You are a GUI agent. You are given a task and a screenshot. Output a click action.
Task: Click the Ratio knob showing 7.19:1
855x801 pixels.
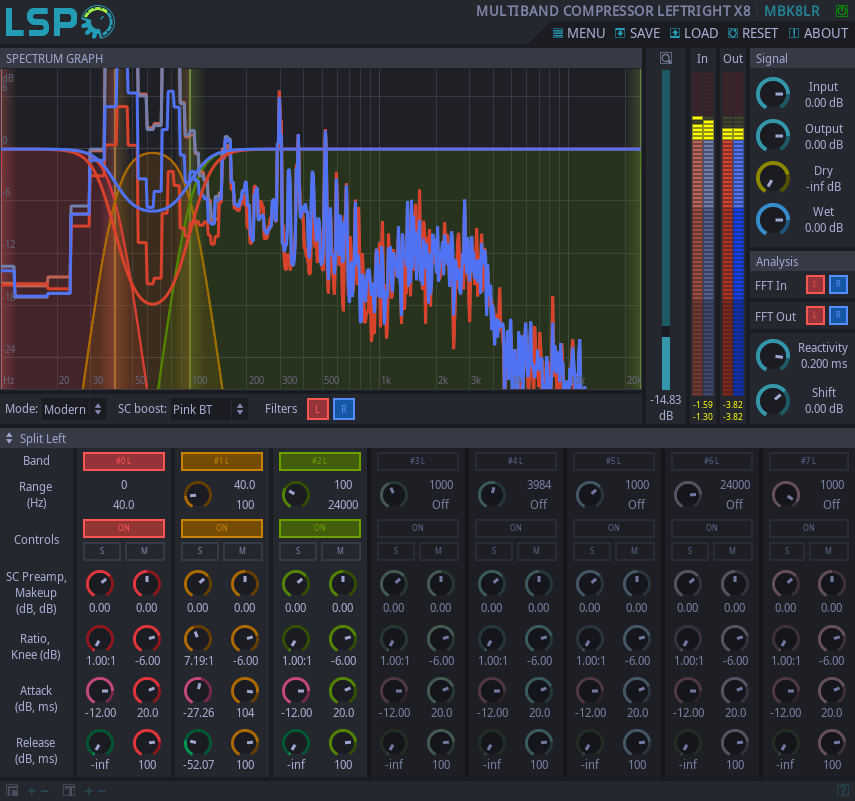(x=197, y=639)
